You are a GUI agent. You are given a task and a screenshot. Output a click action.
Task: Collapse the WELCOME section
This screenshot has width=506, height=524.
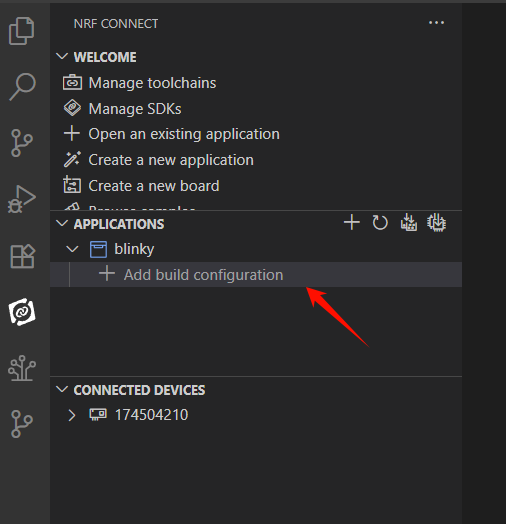point(62,56)
